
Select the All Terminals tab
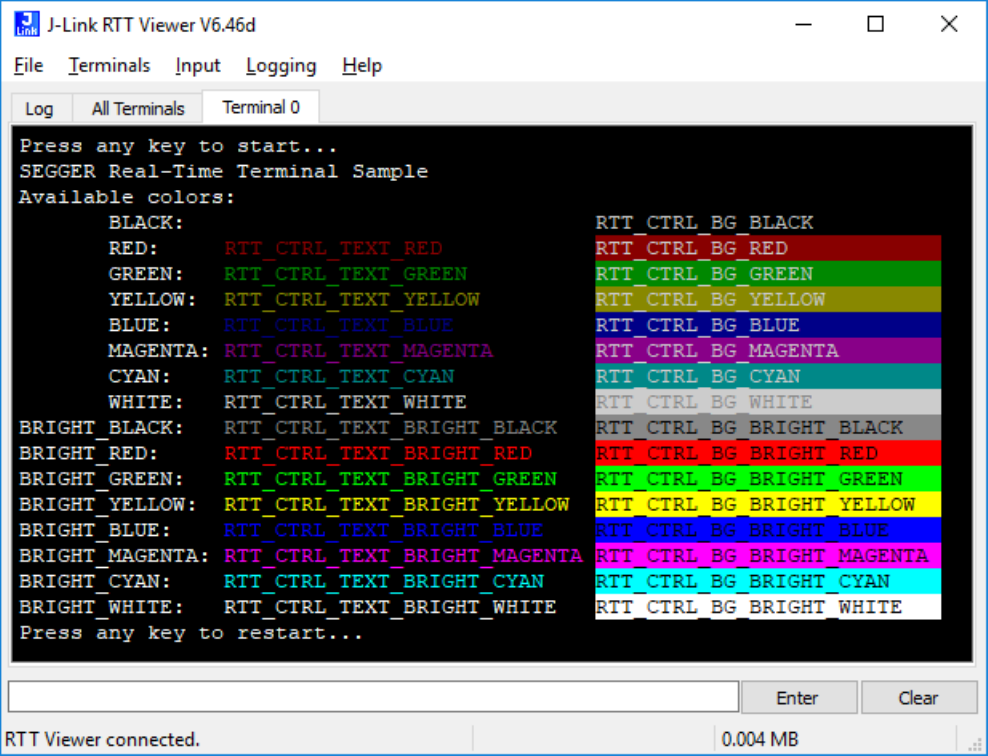coord(138,109)
